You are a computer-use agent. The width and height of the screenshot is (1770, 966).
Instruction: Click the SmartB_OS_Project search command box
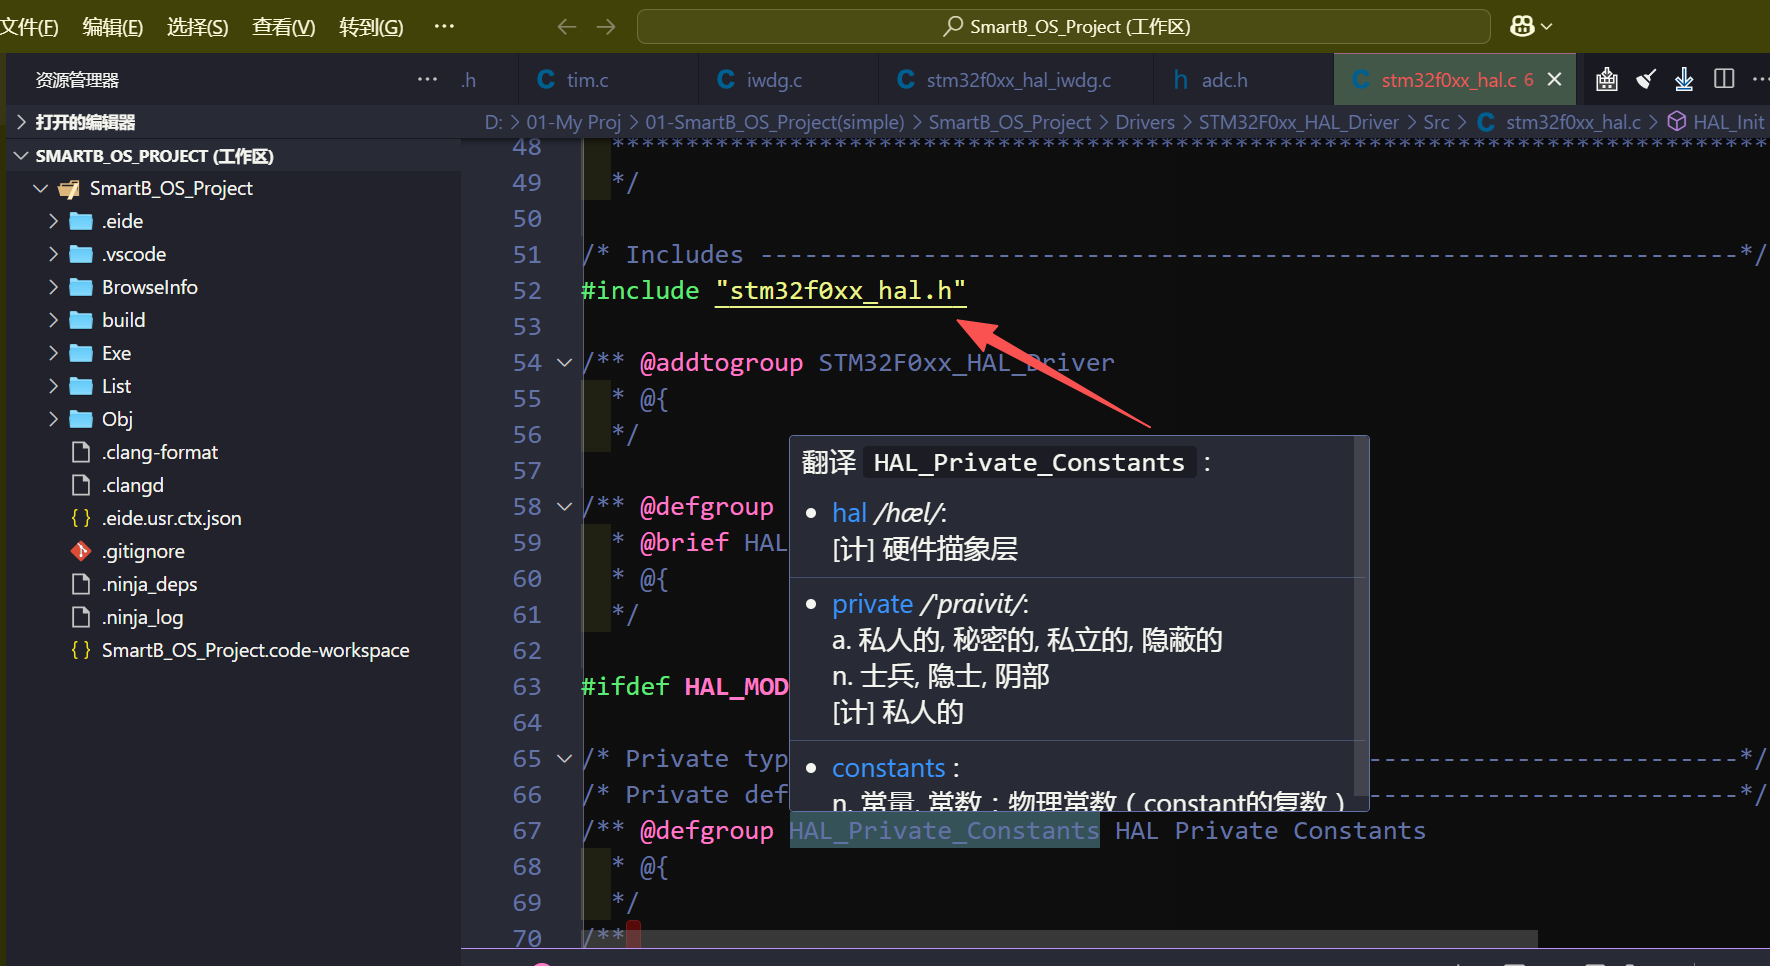(x=1063, y=27)
